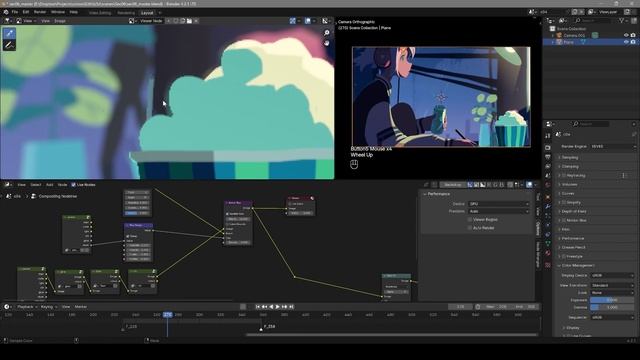Screen dimensions: 640x360
Task: Open the Look dropdown
Action: [612, 293]
